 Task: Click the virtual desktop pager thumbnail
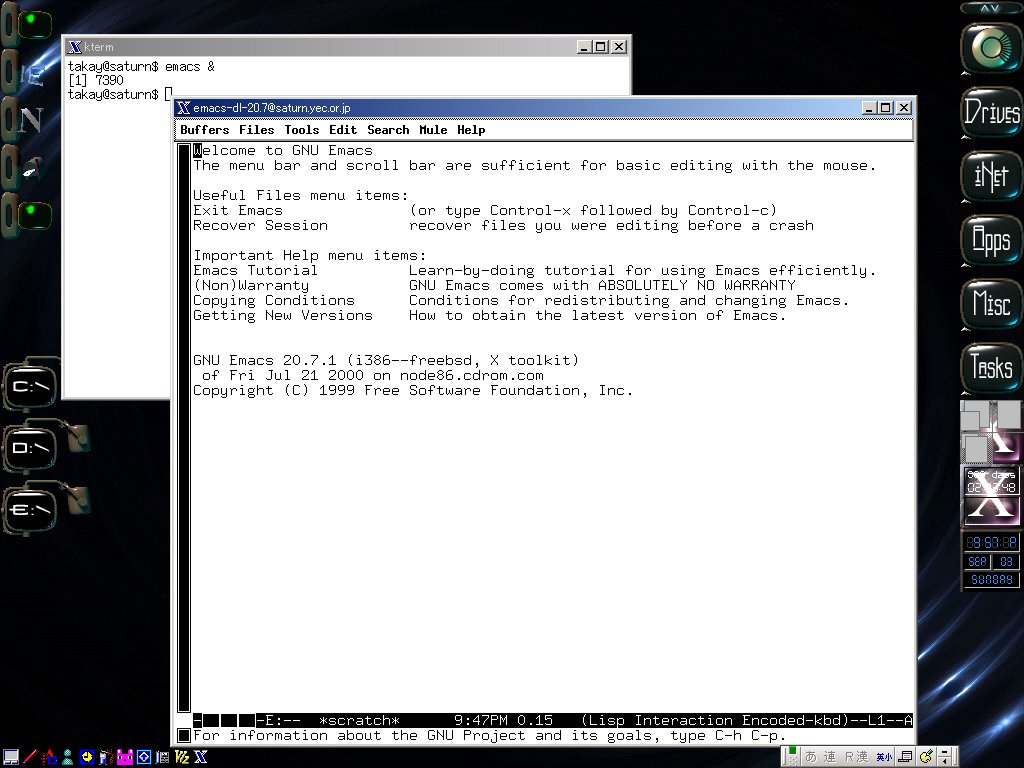pos(991,432)
